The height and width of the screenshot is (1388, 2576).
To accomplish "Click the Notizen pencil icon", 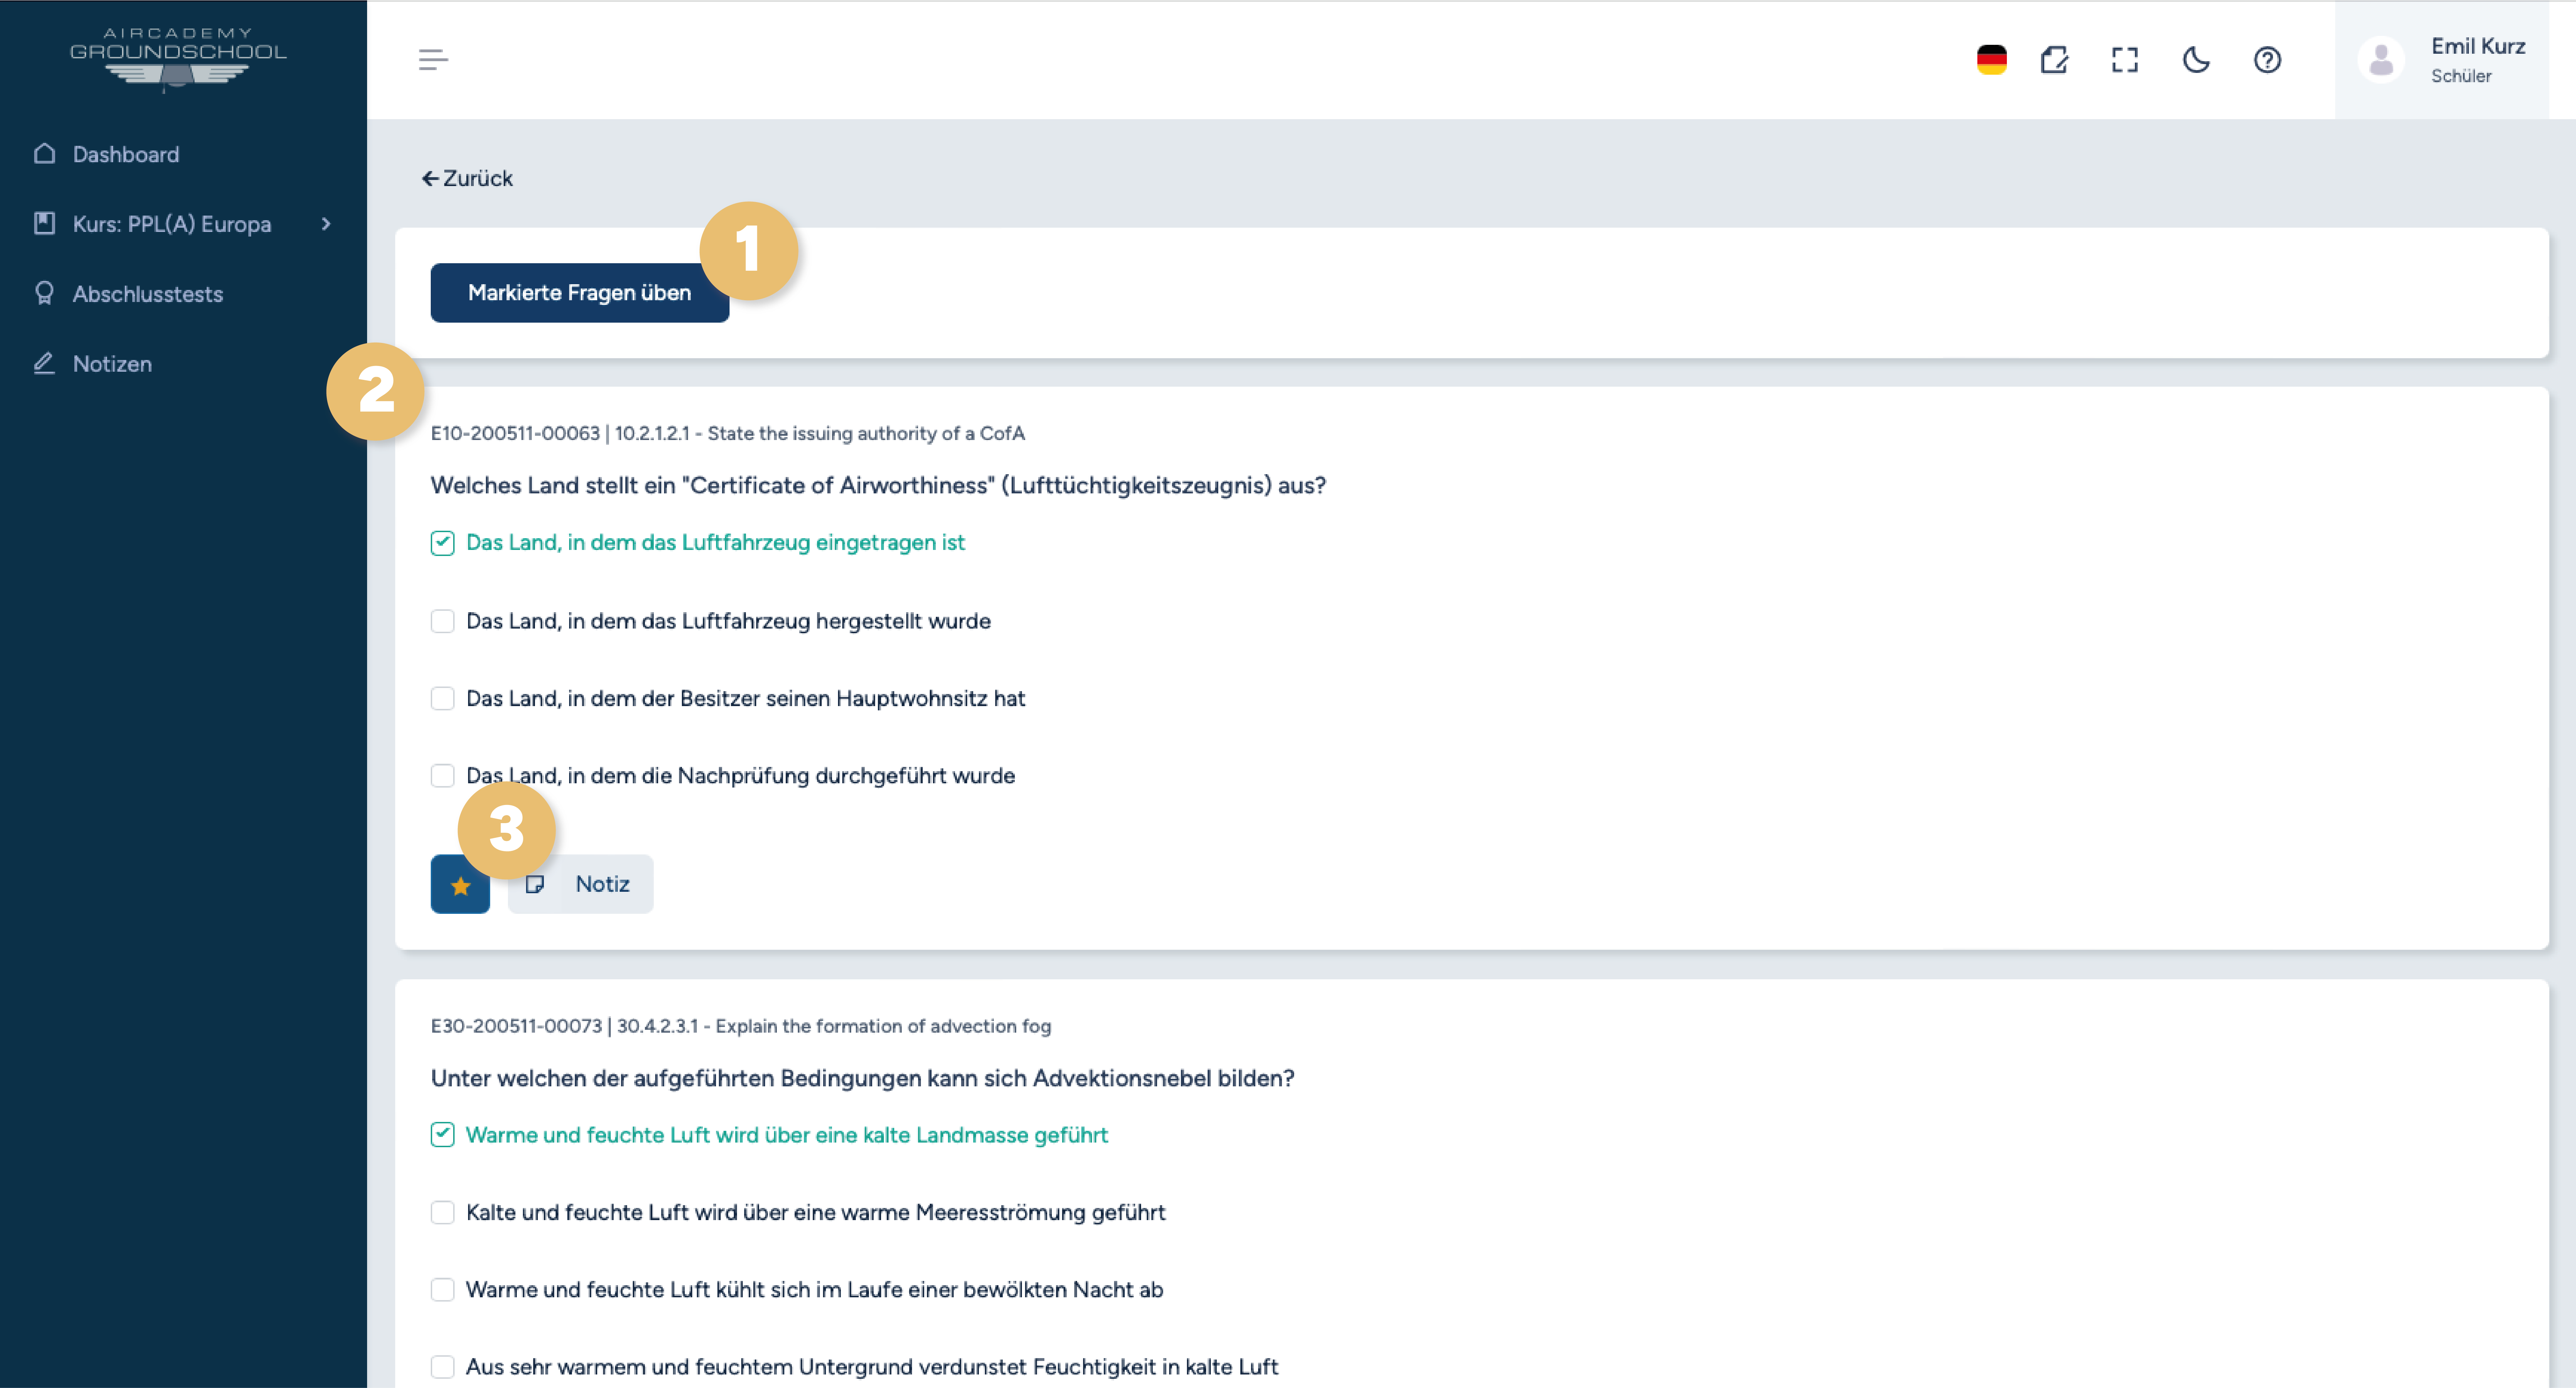I will coord(44,363).
